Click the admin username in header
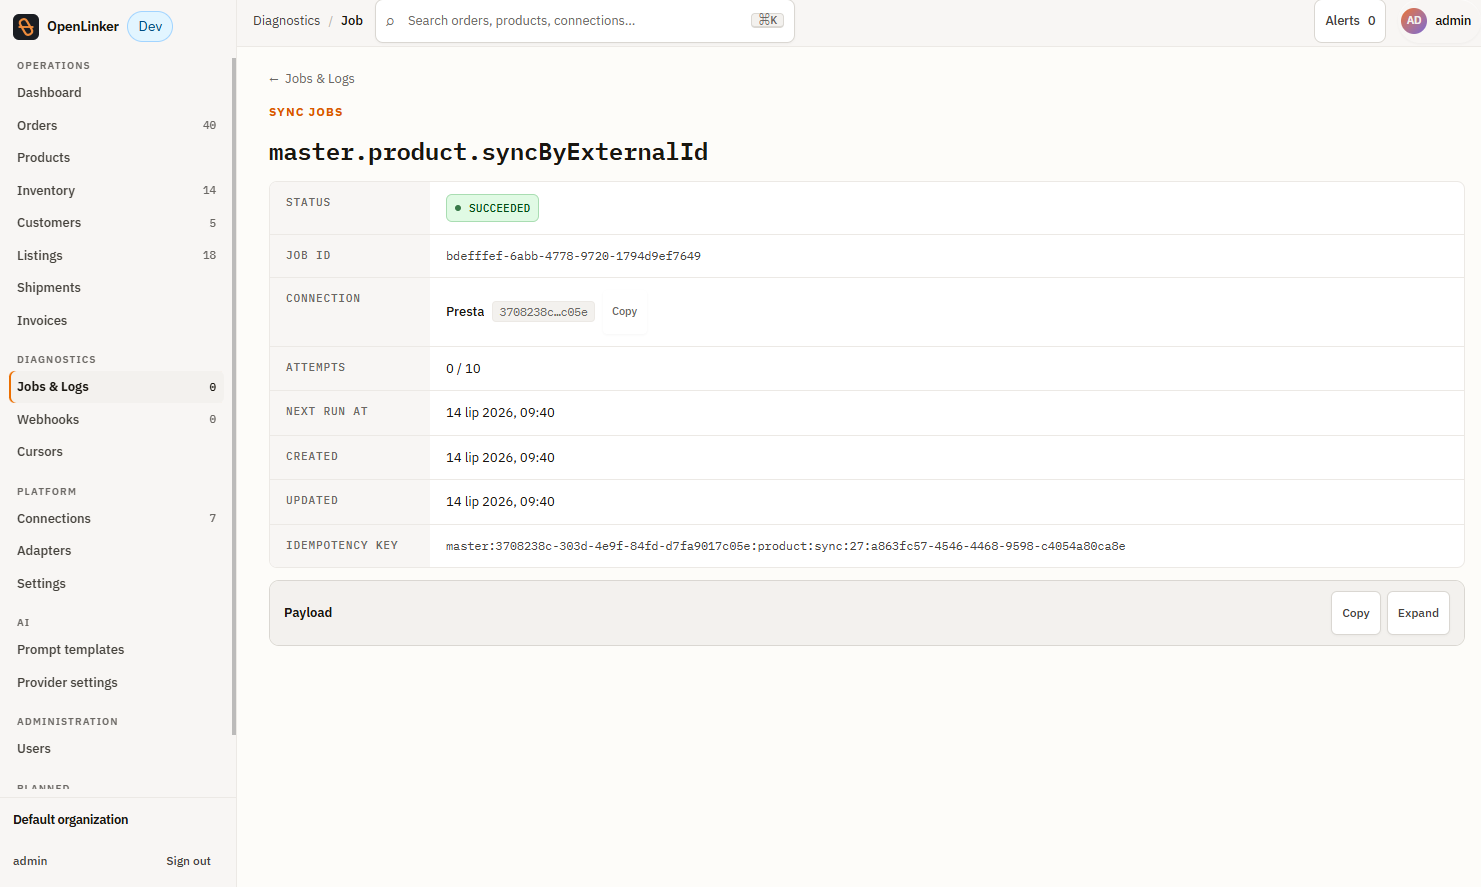This screenshot has height=887, width=1481. click(x=1452, y=21)
